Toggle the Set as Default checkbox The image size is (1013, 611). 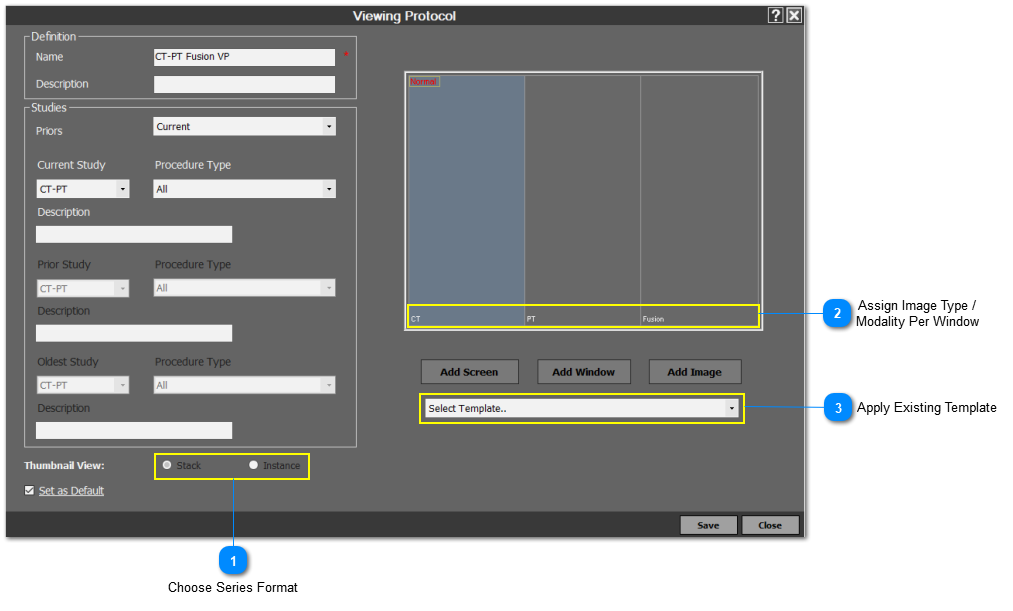[30, 491]
